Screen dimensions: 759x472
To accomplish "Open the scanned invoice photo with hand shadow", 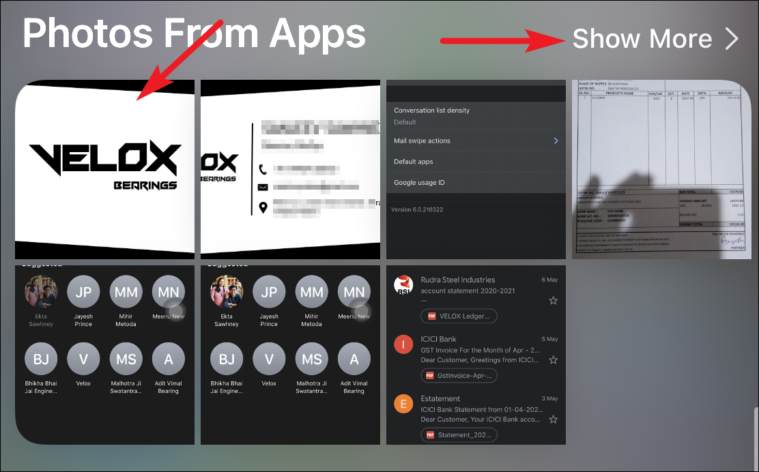I will tap(661, 169).
